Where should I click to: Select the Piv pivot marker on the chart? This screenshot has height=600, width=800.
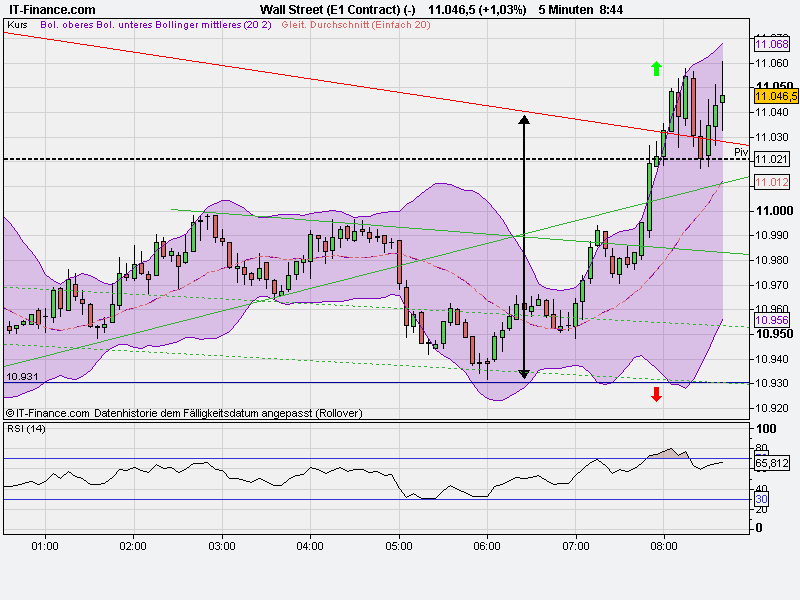click(742, 152)
